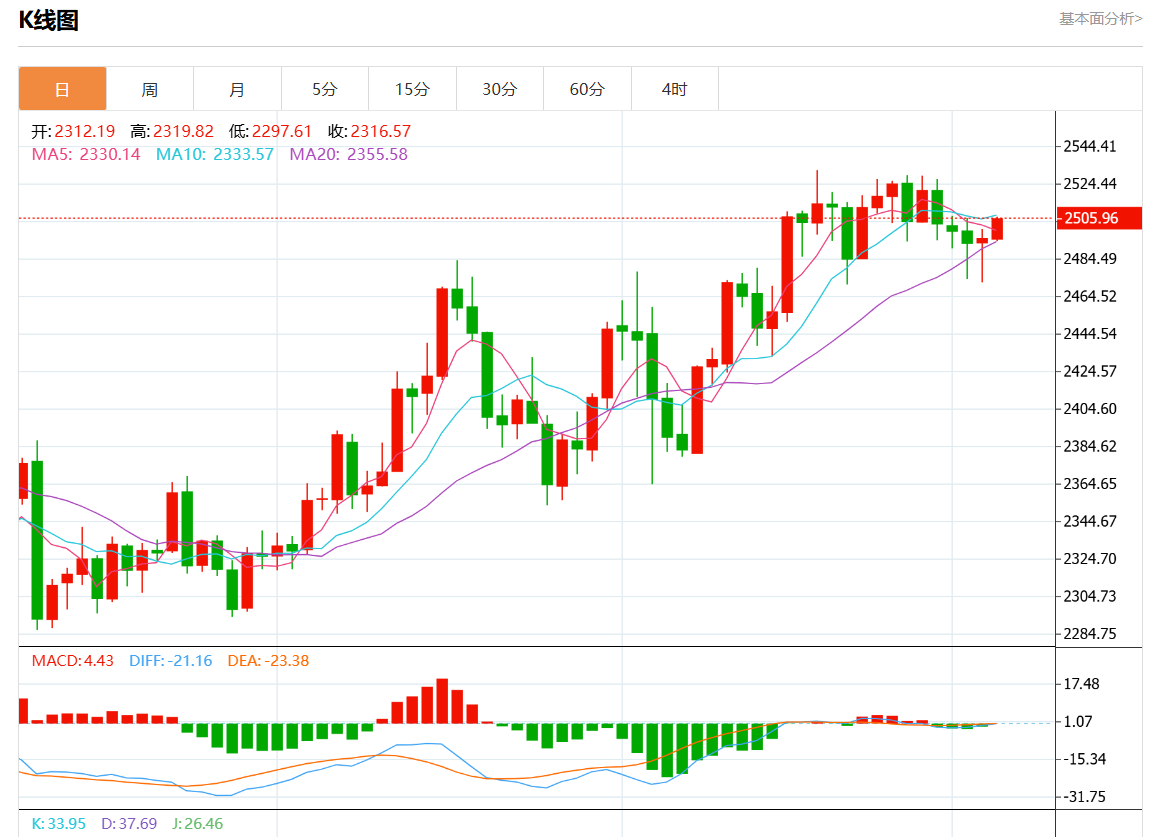1163x837 pixels.
Task: Switch to the 月 monthly tab
Action: [237, 89]
